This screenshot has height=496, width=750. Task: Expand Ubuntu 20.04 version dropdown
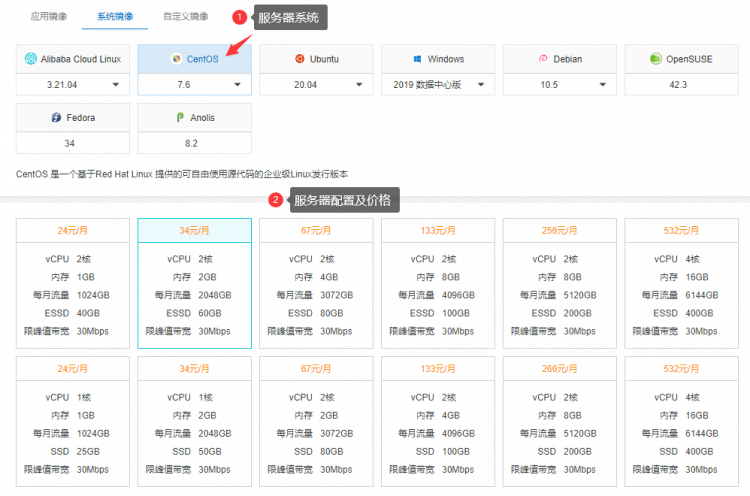coord(360,85)
